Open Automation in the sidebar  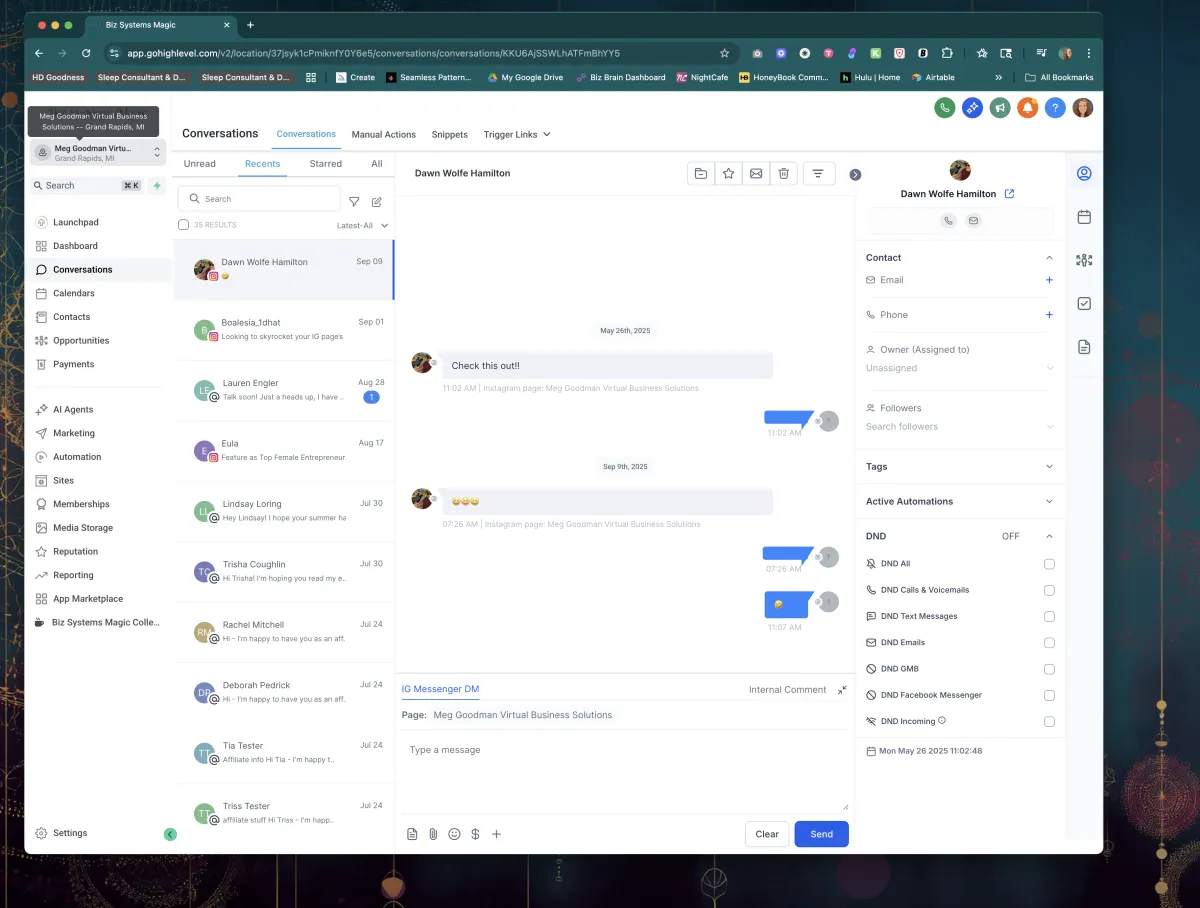(x=77, y=457)
